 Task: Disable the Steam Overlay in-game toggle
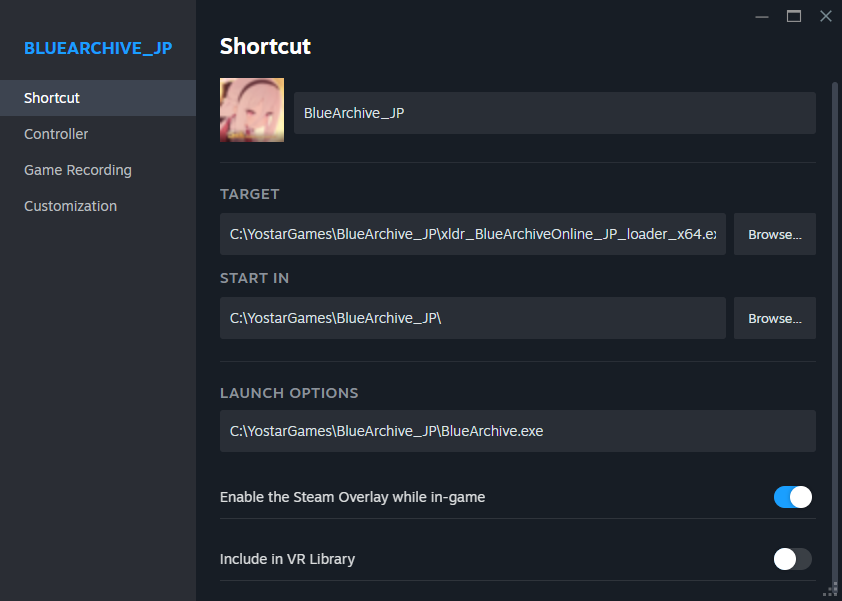click(793, 497)
